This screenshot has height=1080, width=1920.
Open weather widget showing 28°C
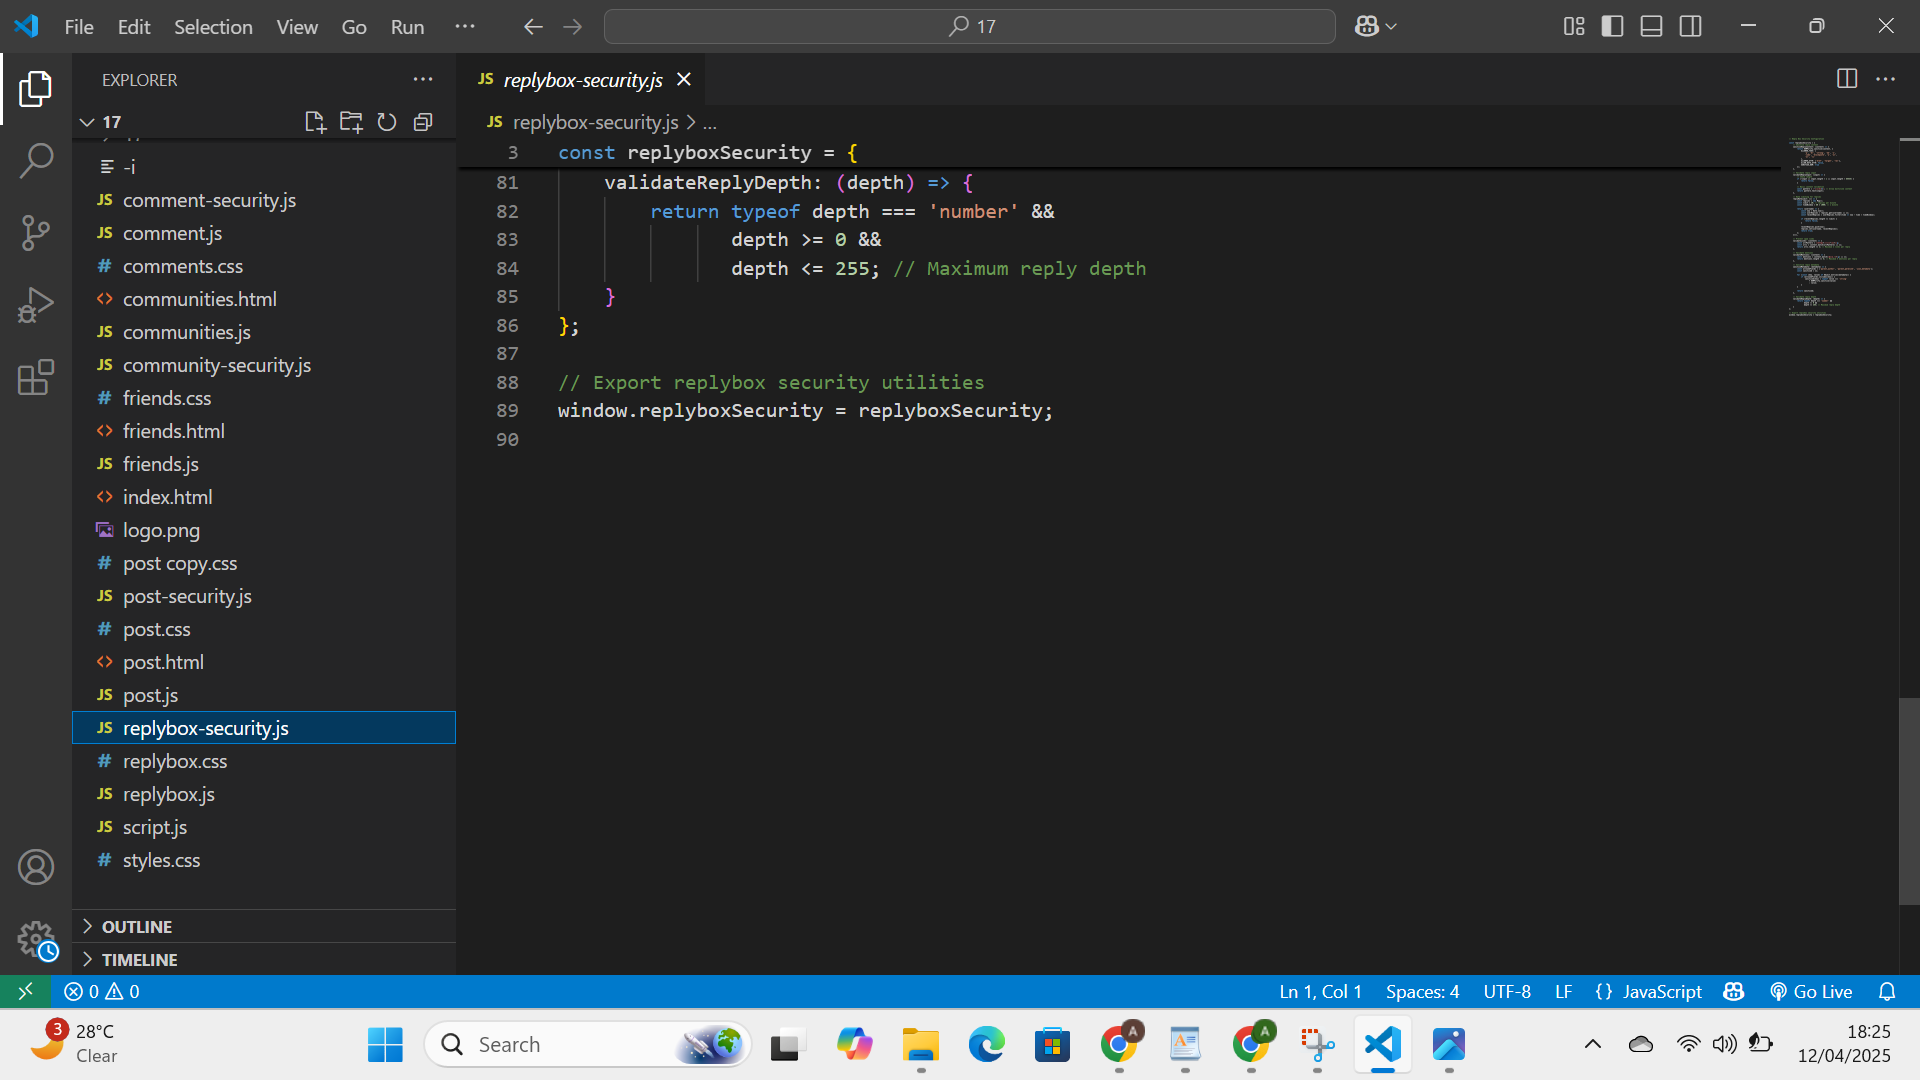(75, 1043)
